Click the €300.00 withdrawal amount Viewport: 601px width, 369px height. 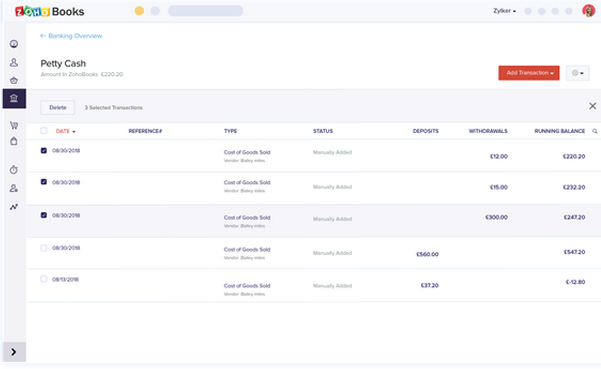point(496,217)
